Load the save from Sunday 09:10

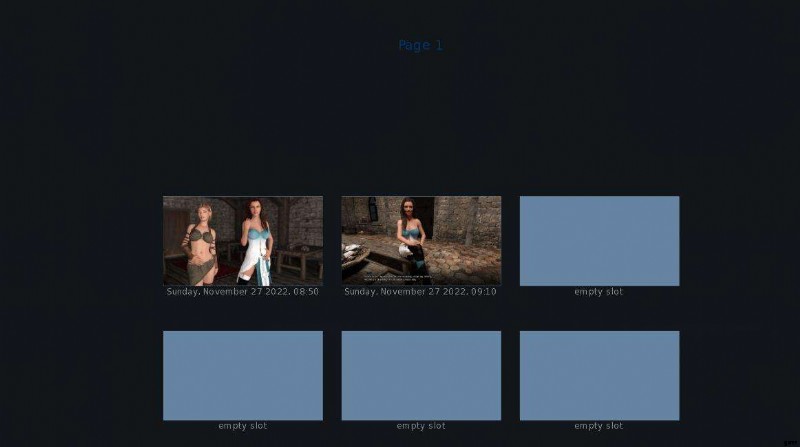point(421,240)
